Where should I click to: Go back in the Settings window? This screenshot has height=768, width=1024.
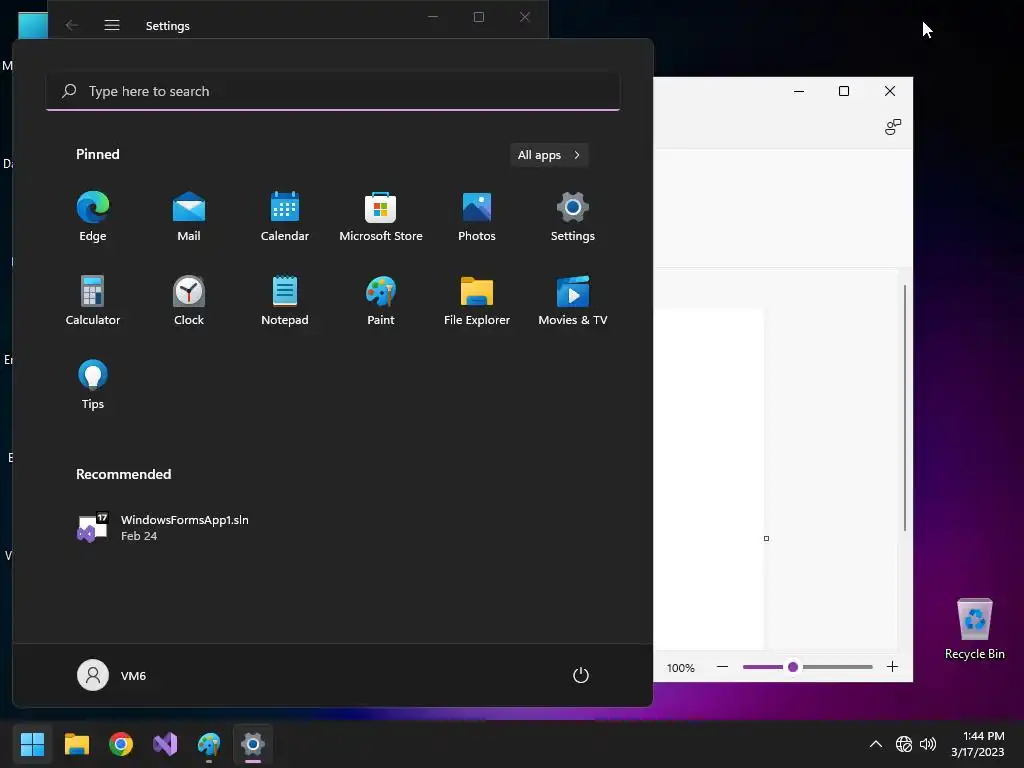[x=72, y=25]
